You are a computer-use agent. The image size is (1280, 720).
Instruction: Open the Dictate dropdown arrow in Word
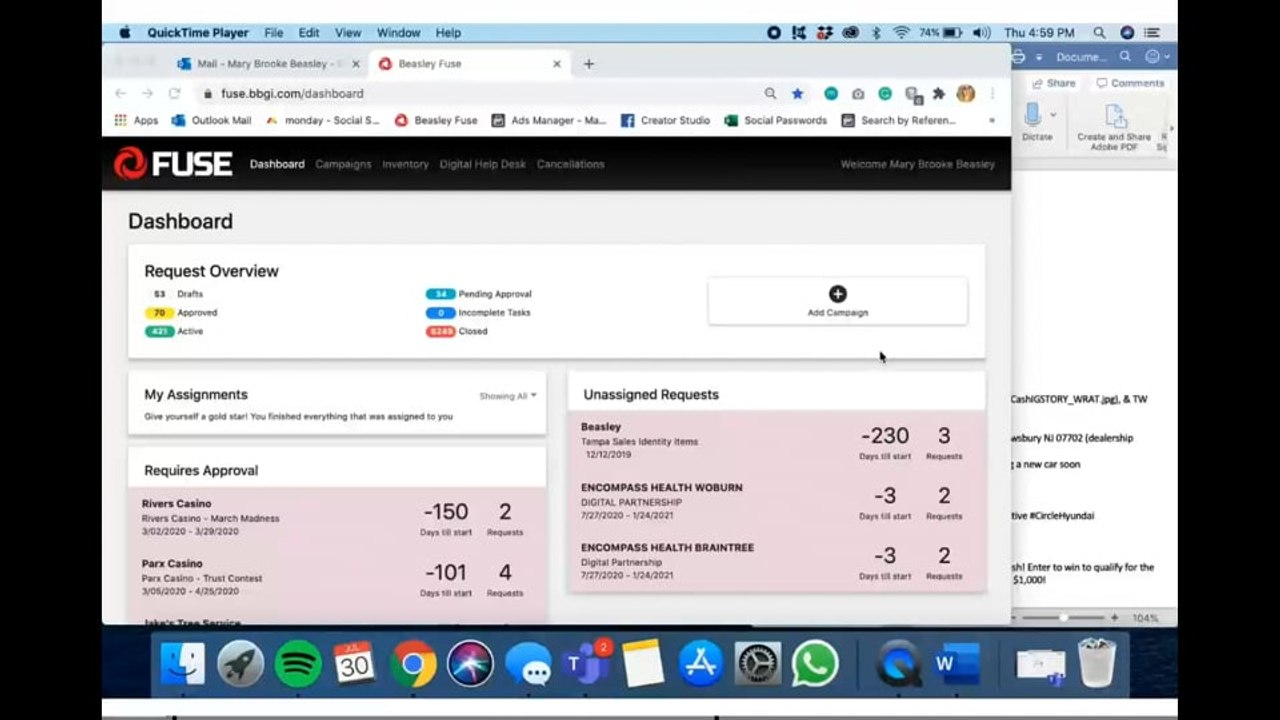tap(1053, 116)
